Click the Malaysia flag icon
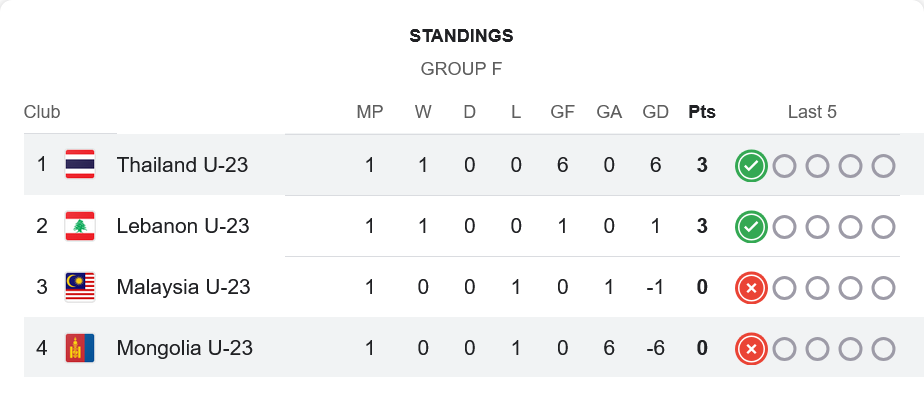This screenshot has height=396, width=924. pos(80,287)
